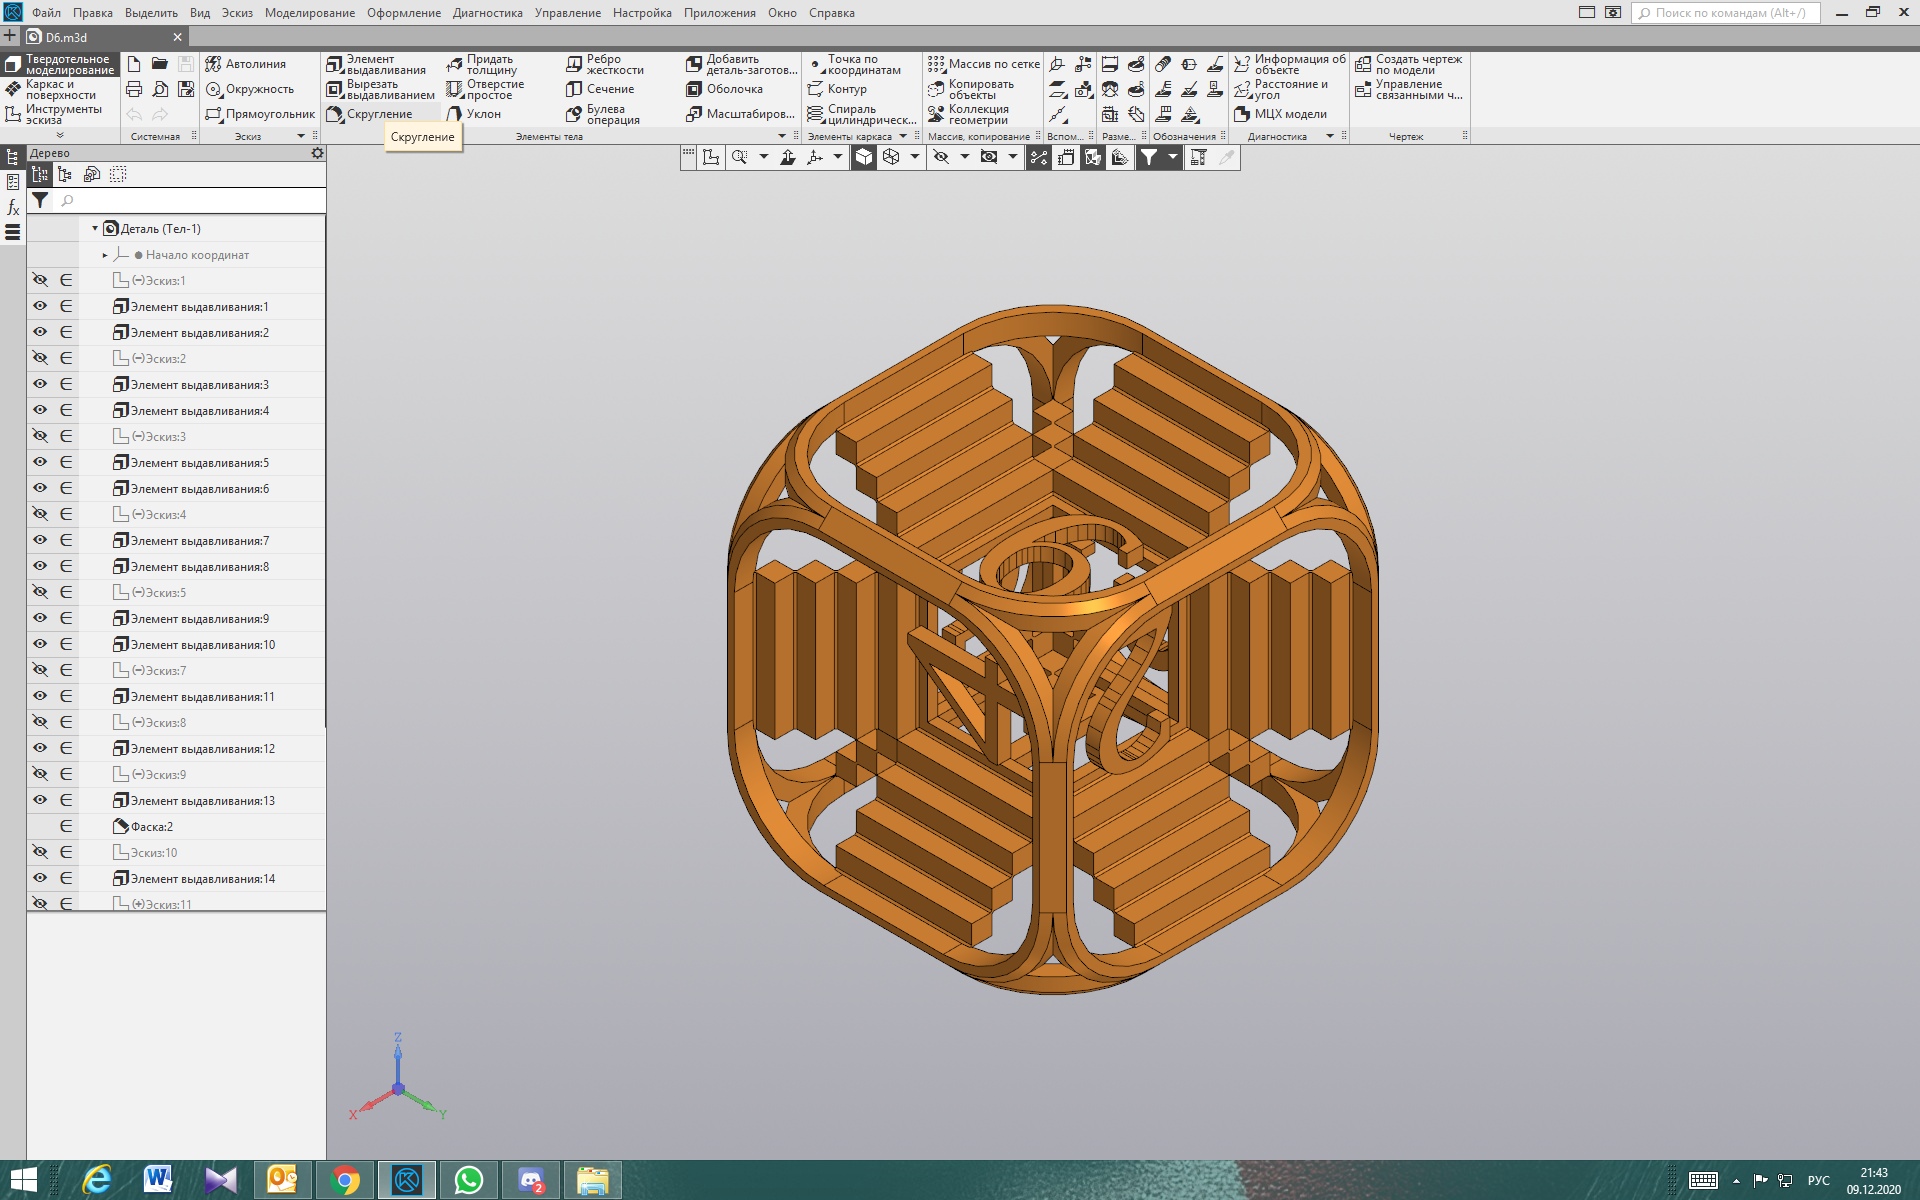
Task: Open the Сечение section tool
Action: (x=600, y=89)
